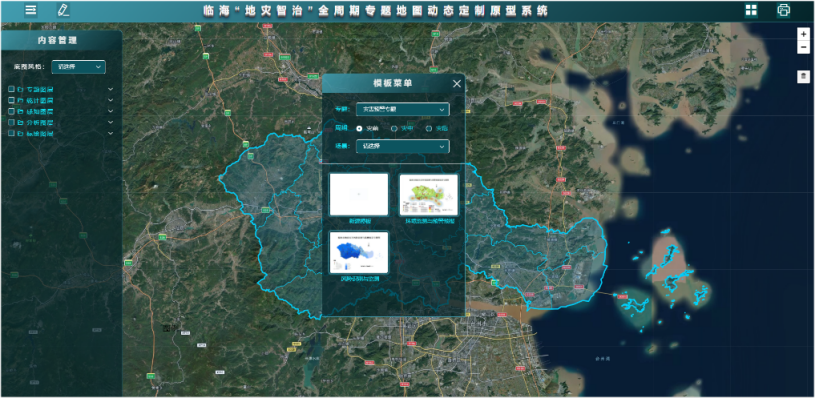Choose the blue rainfall map template thumbnail
815x399 pixels.
(x=359, y=252)
